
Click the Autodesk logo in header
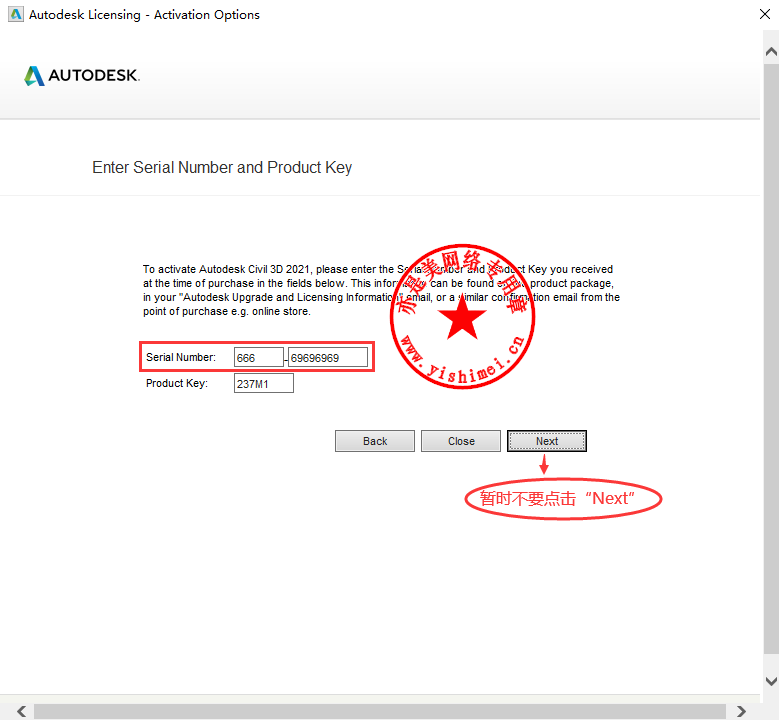pos(82,76)
